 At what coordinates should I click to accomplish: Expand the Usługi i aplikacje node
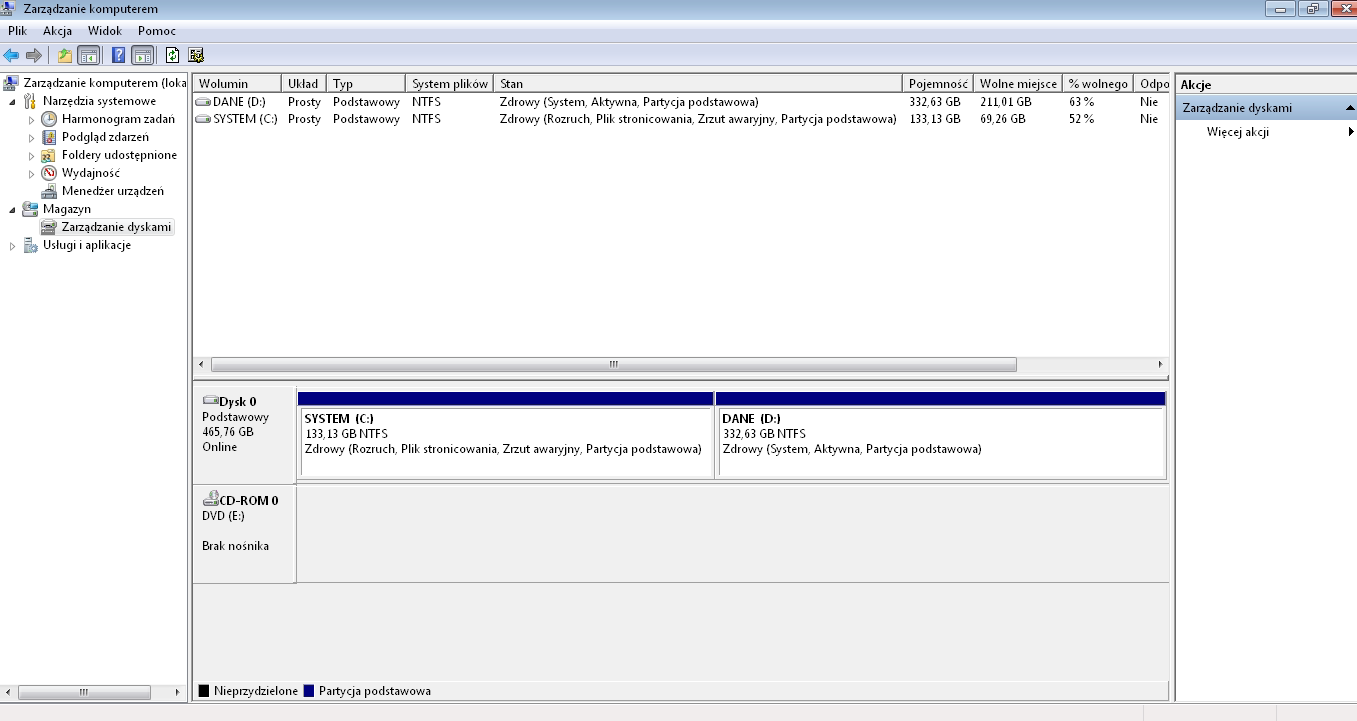click(x=13, y=245)
